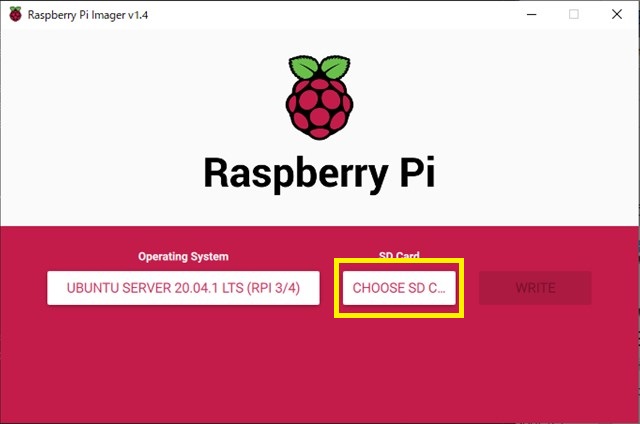Open the Ubuntu Server 20.04.1 LTS selector

point(183,288)
